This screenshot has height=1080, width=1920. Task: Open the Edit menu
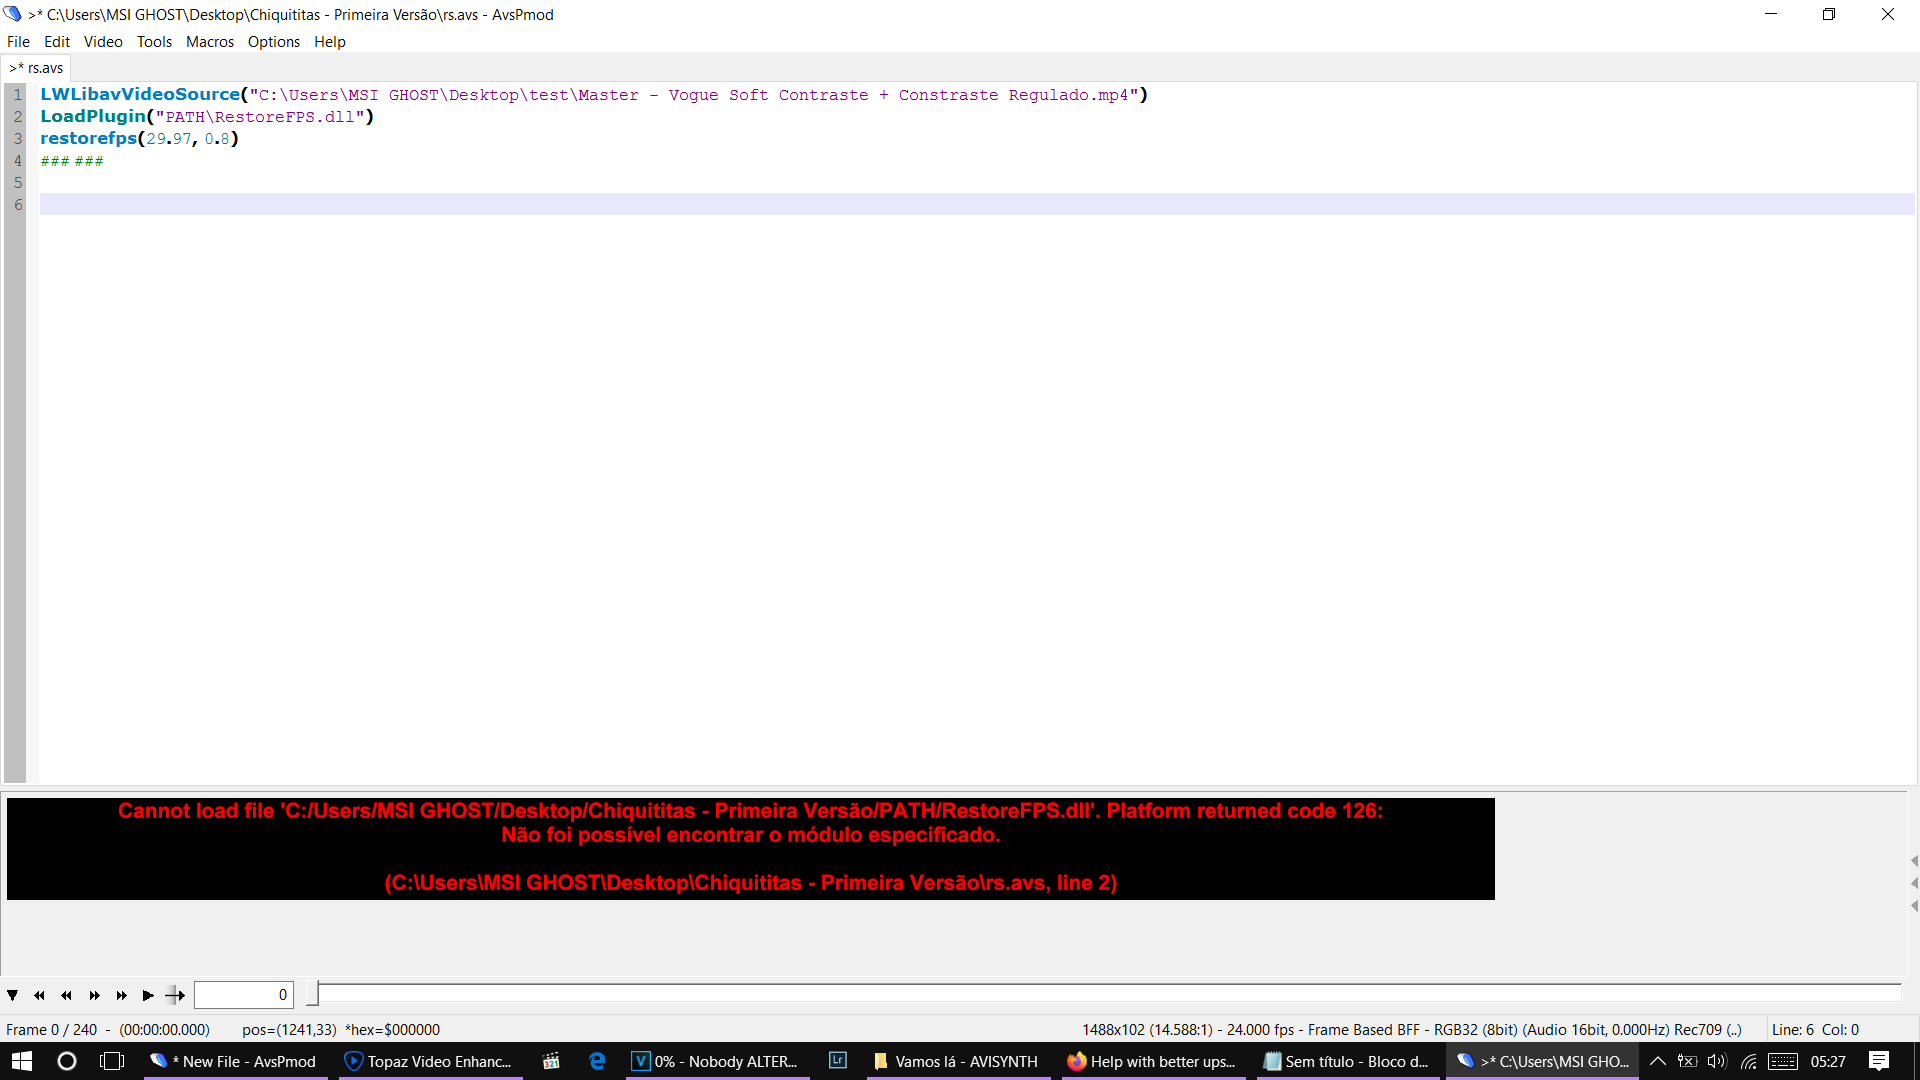pyautogui.click(x=57, y=42)
